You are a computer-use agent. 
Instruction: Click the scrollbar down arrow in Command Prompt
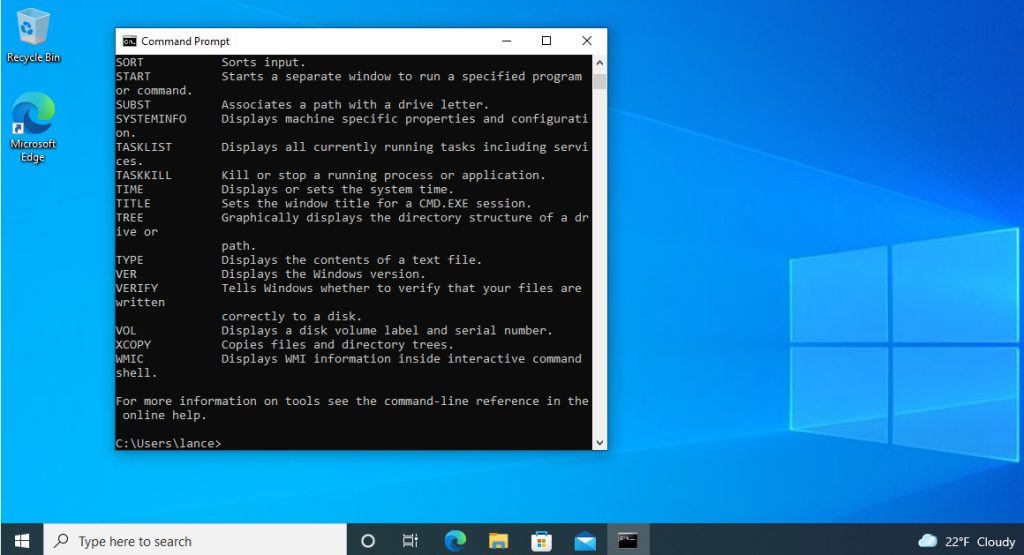coord(600,443)
